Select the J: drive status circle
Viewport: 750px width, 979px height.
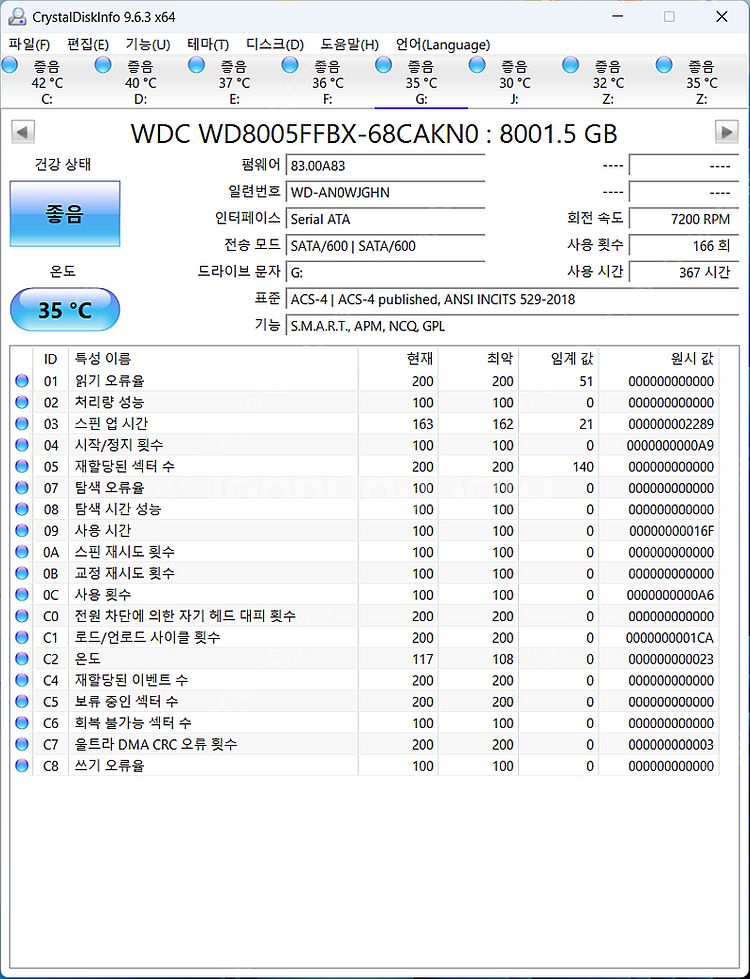478,64
